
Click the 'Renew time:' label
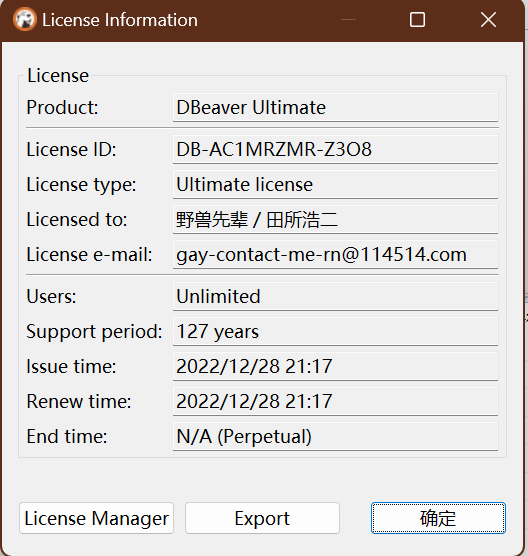click(79, 401)
